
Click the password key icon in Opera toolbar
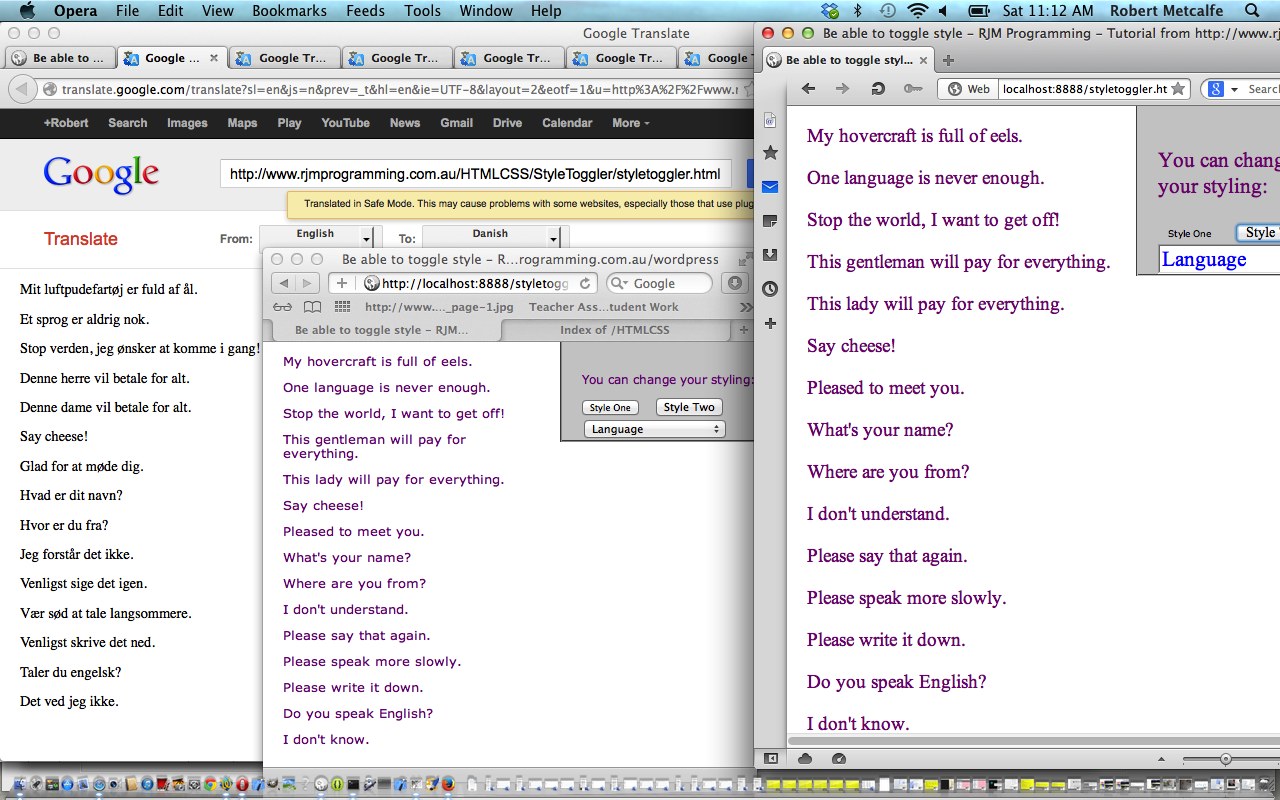coord(913,89)
